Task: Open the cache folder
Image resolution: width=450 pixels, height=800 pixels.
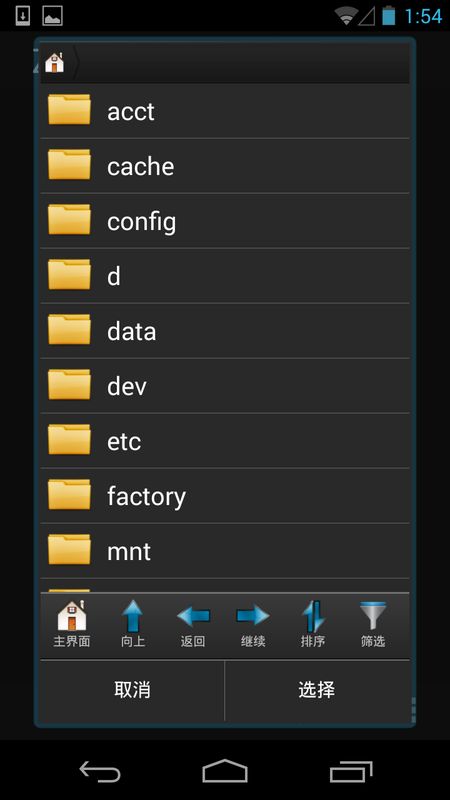Action: (225, 166)
